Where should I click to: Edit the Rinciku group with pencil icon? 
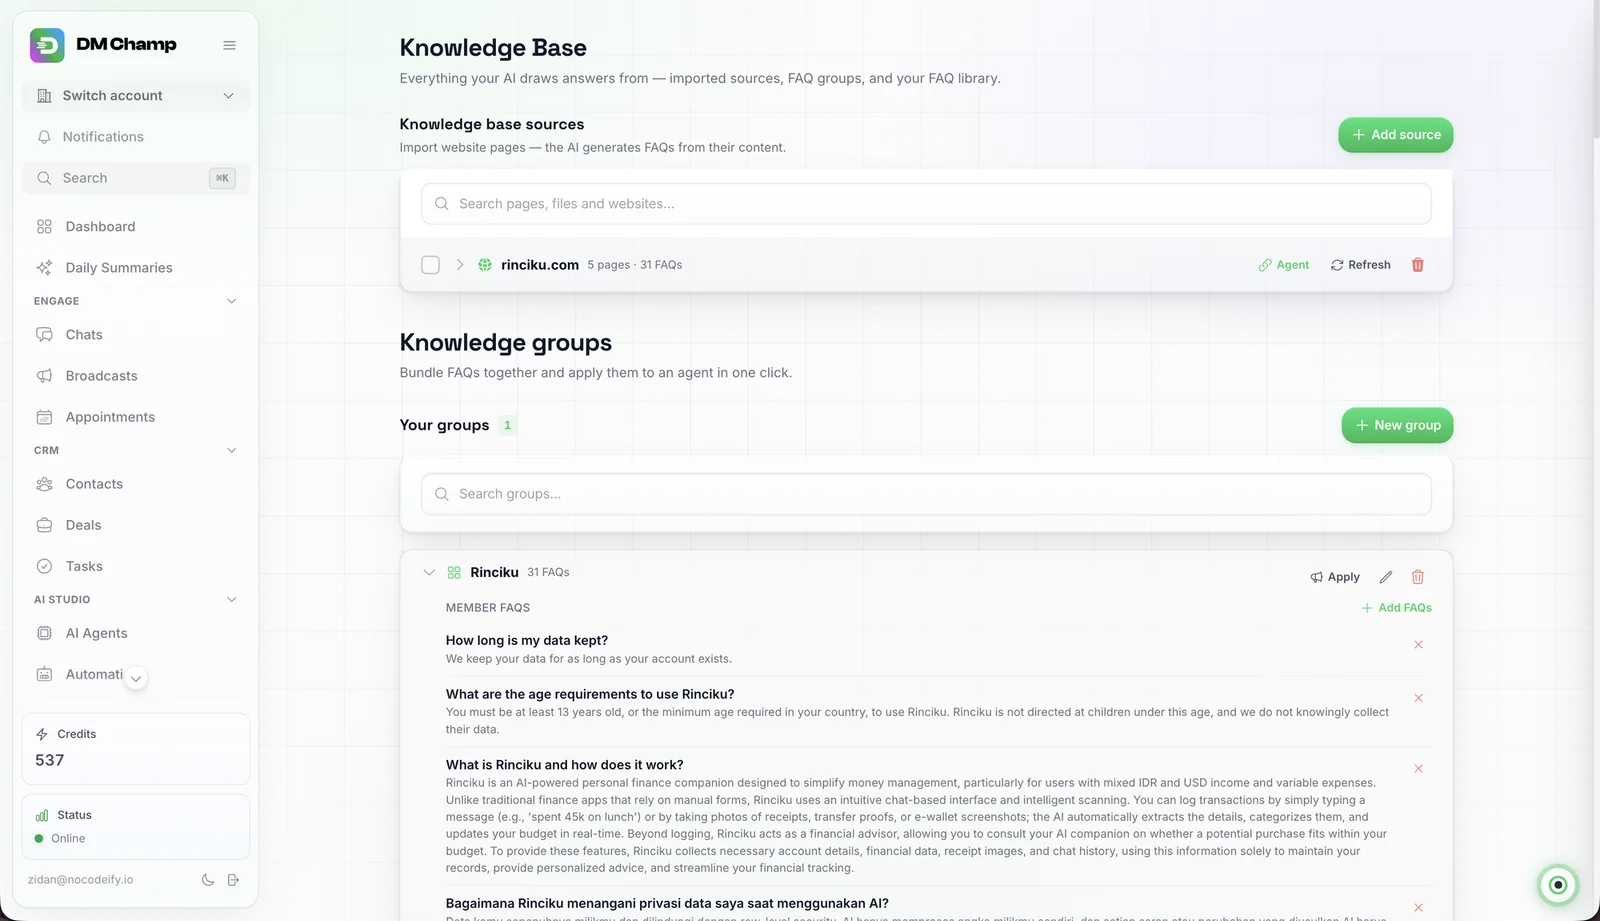1386,577
